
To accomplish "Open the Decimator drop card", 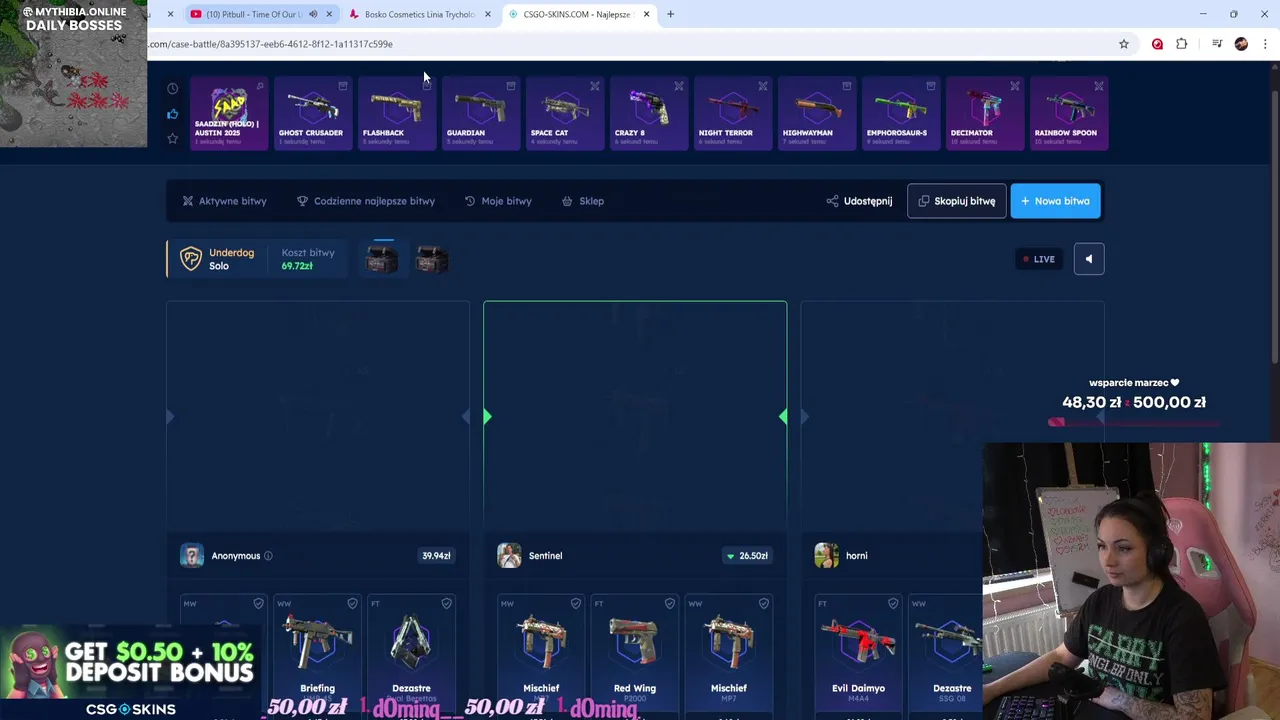I will click(983, 114).
